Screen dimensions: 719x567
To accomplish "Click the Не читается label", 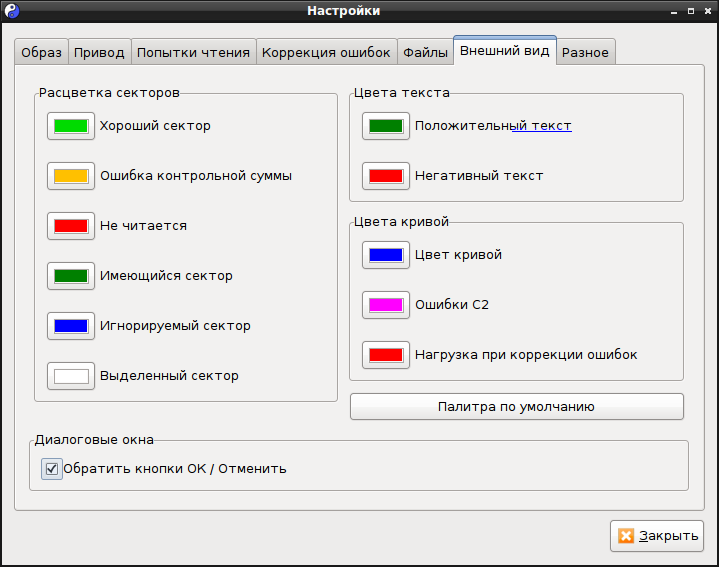I will point(144,226).
